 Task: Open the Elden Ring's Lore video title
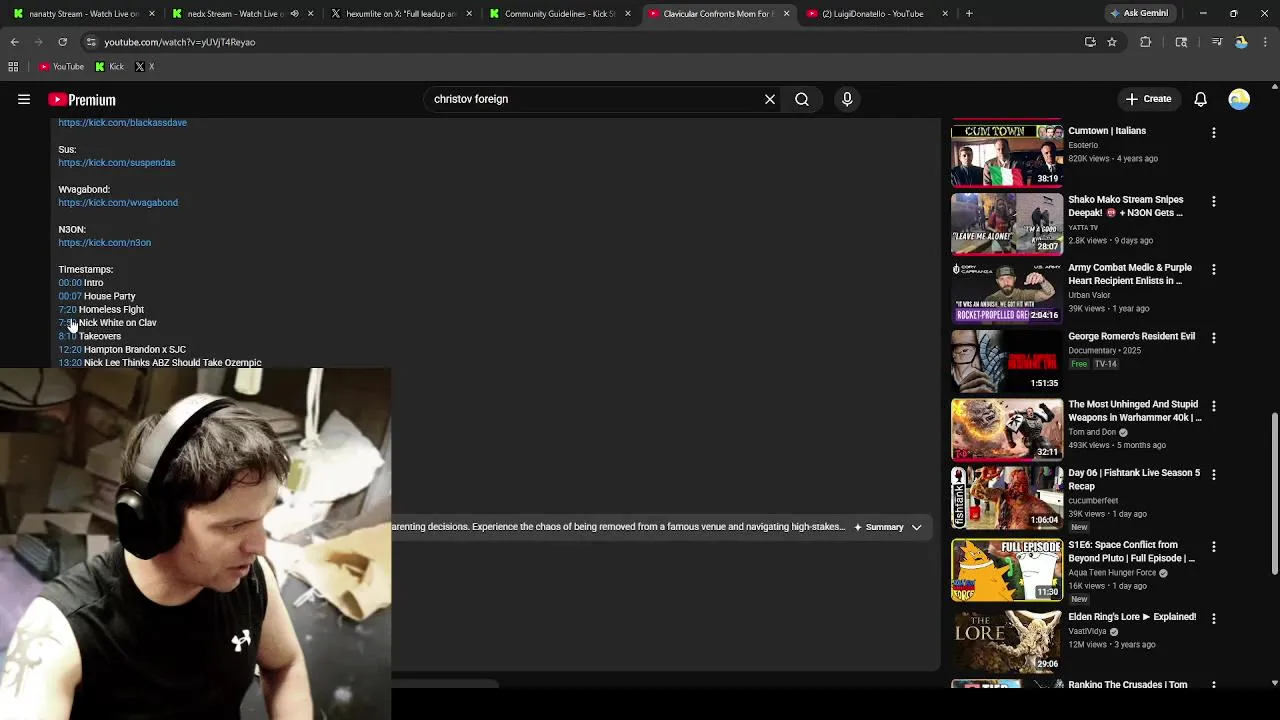[x=1132, y=617]
